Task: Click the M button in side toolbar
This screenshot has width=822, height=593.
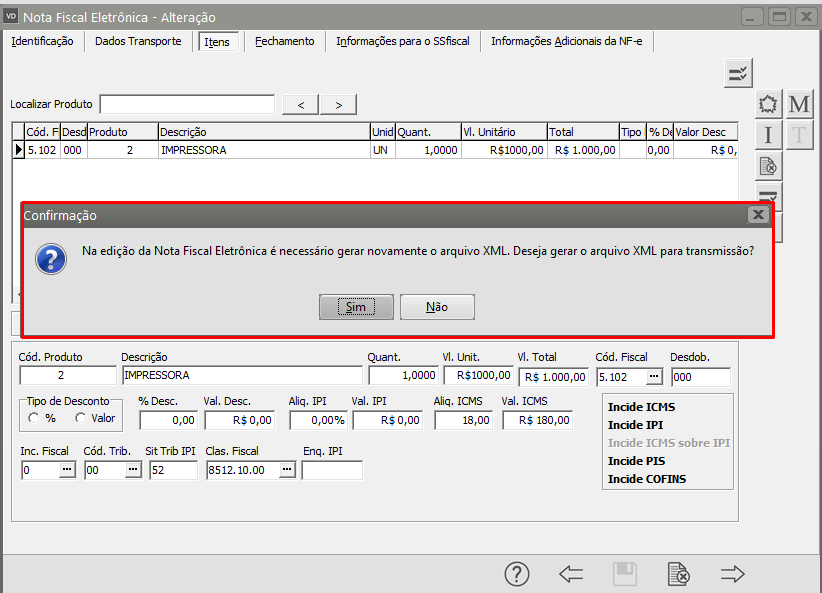Action: click(x=799, y=105)
